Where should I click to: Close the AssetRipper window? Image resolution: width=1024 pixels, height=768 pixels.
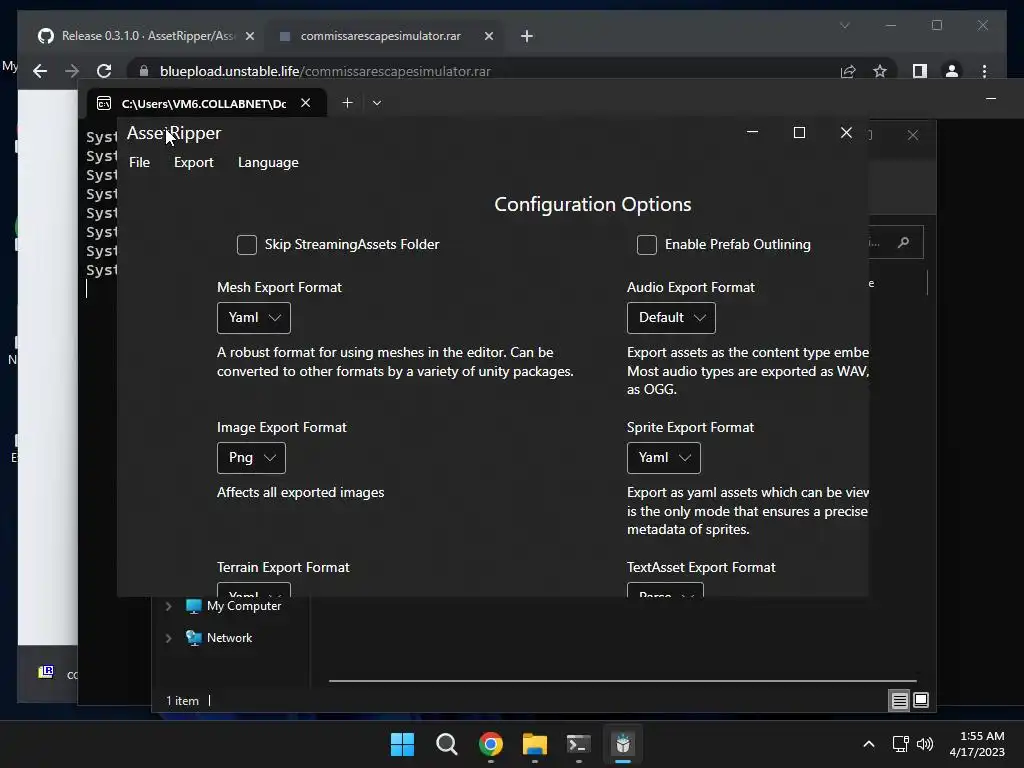[x=846, y=133]
